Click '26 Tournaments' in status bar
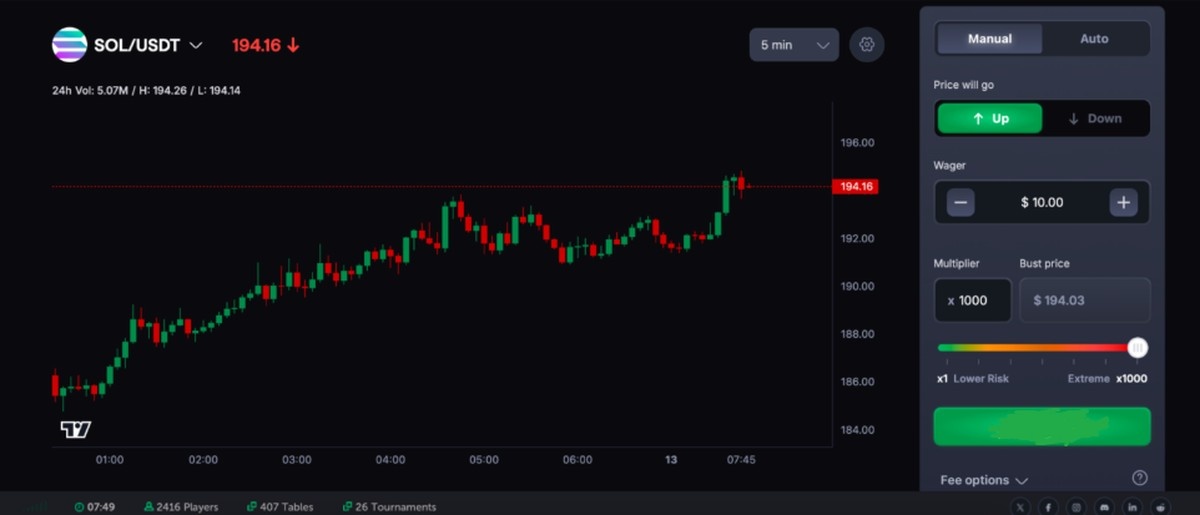Viewport: 1200px width, 515px height. (396, 507)
